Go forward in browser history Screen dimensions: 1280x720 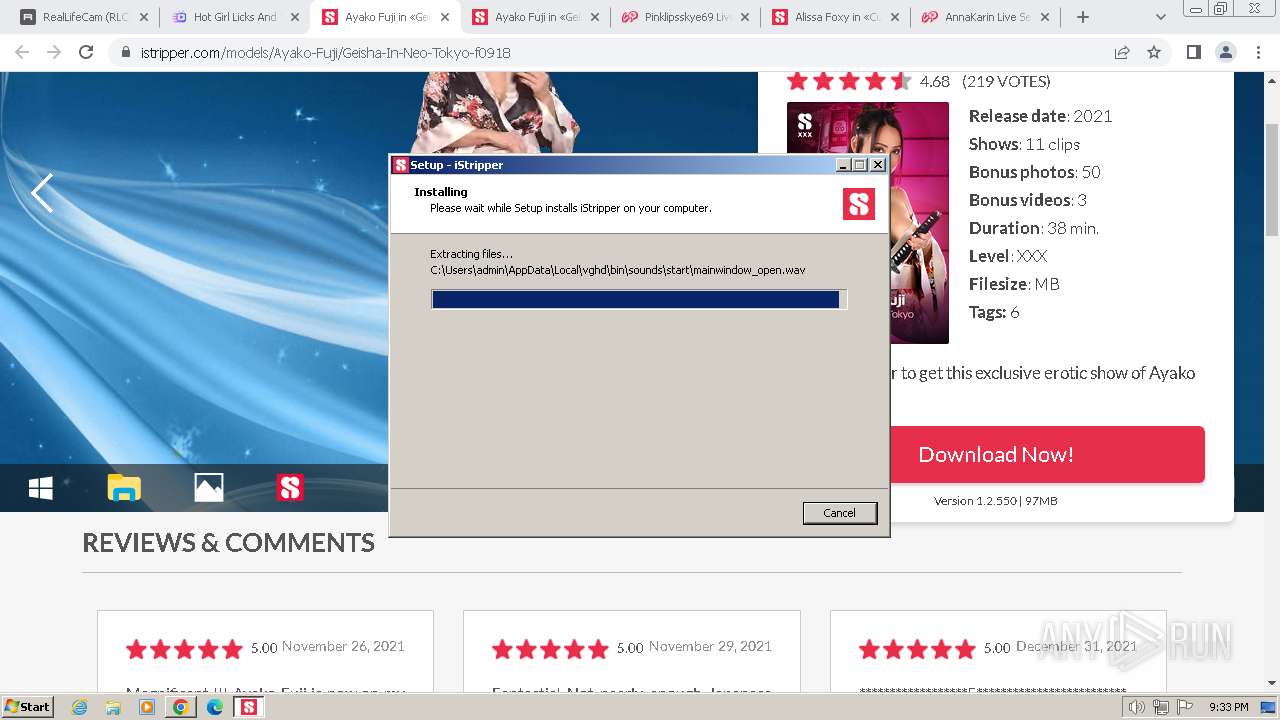[x=54, y=52]
